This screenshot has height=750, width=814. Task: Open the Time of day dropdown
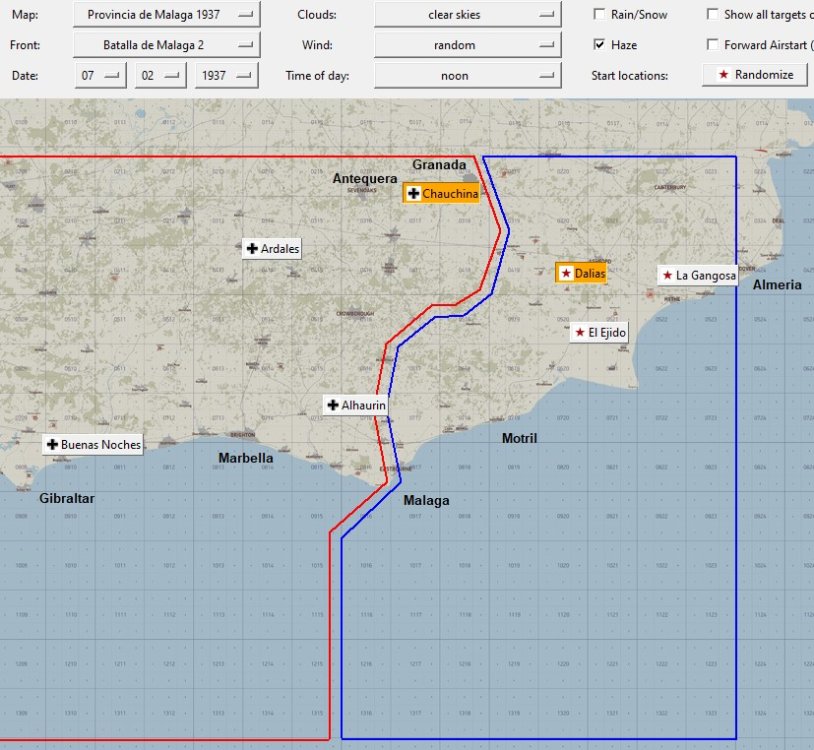pyautogui.click(x=466, y=74)
